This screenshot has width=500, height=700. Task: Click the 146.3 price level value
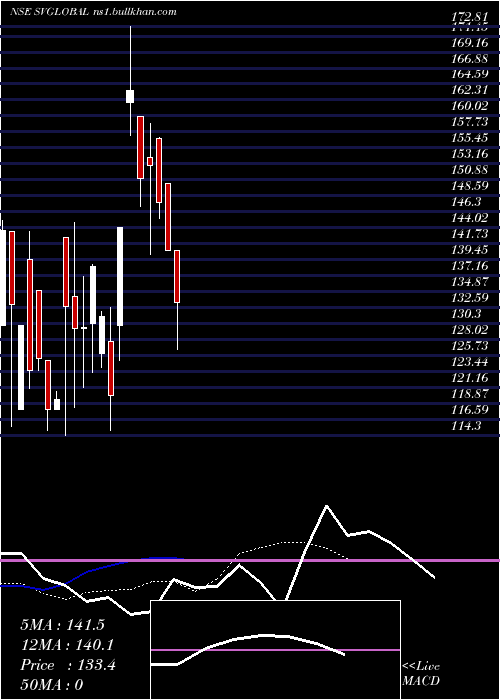[467, 202]
